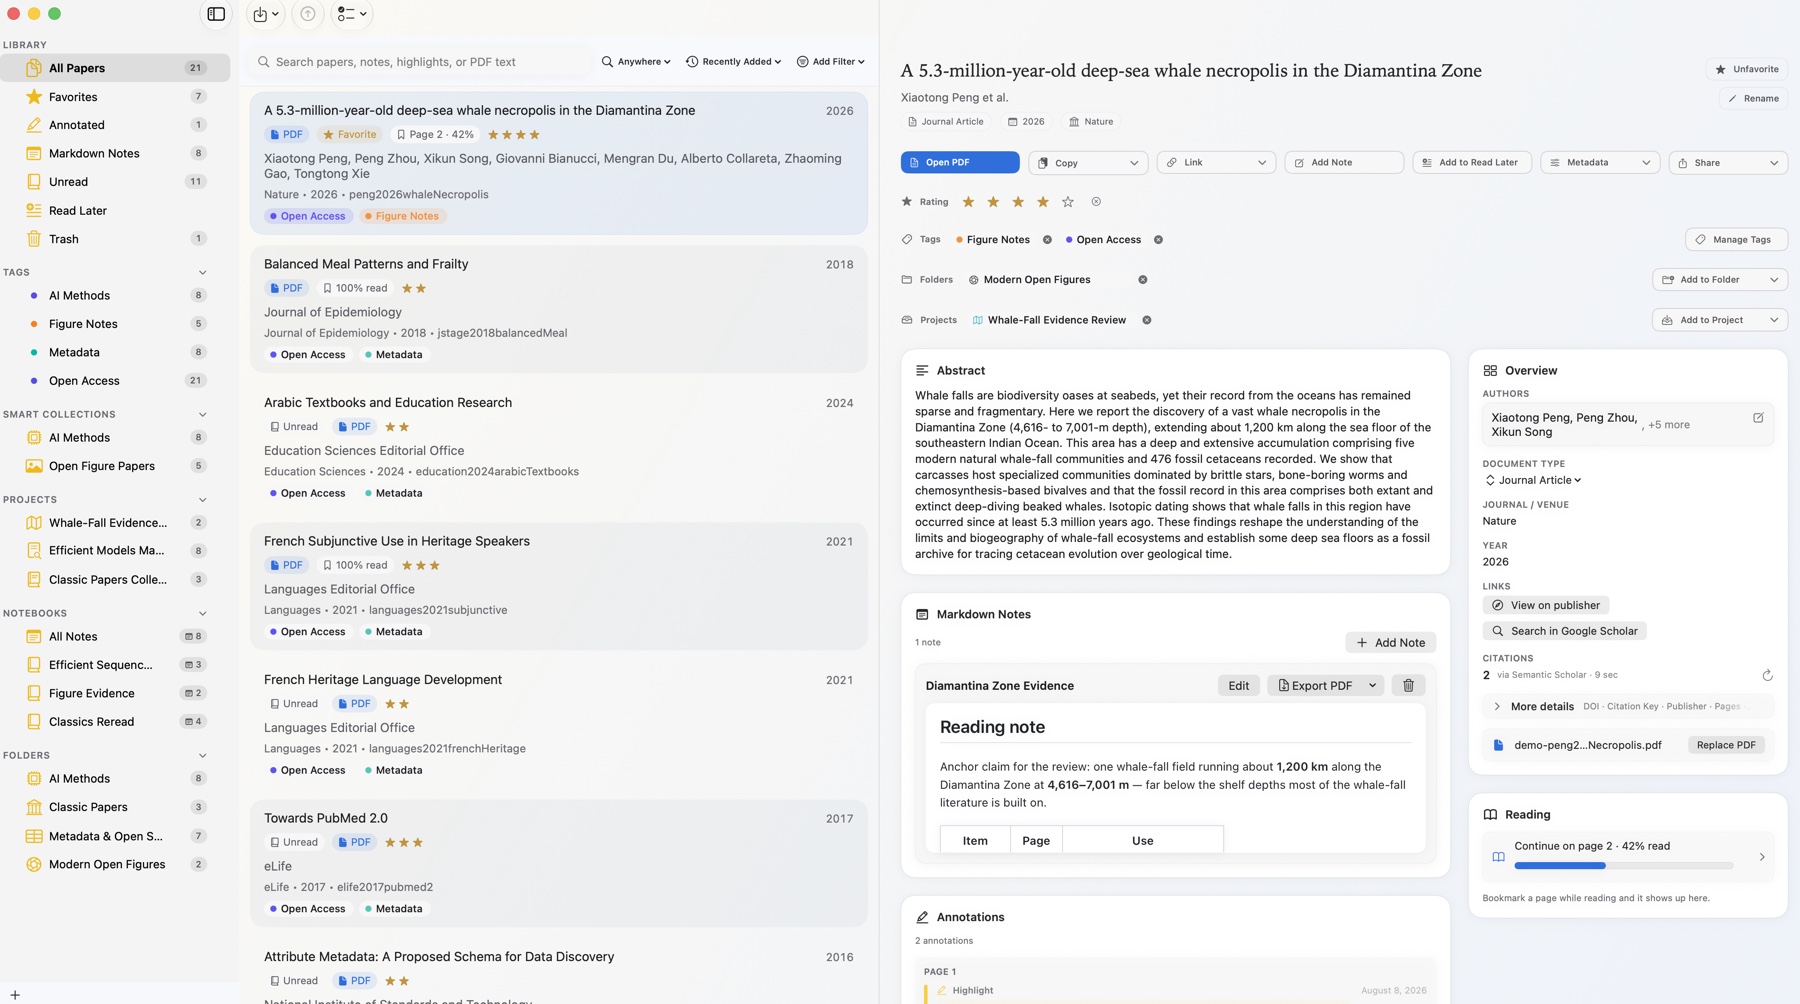Click the delete trash icon on Diamantina Zone Evidence note
1800x1004 pixels.
[1408, 685]
